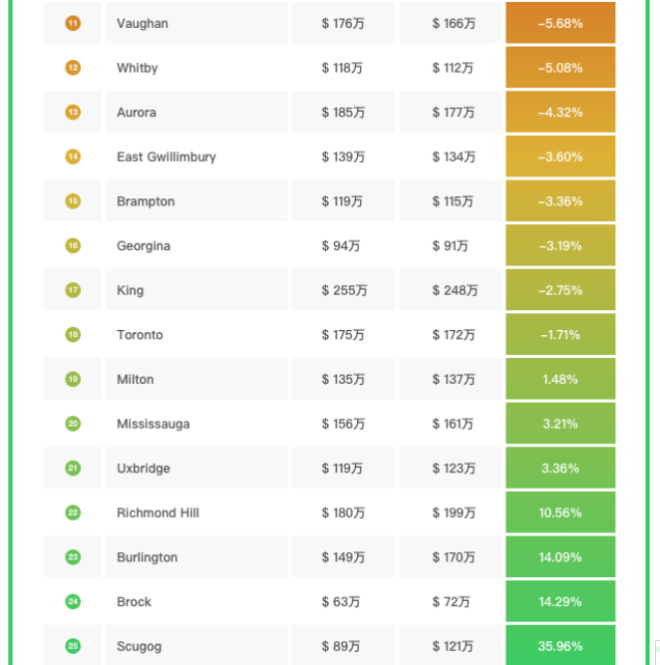Select the Richmond Hill city name
Screen dimensions: 660x665
coord(158,513)
